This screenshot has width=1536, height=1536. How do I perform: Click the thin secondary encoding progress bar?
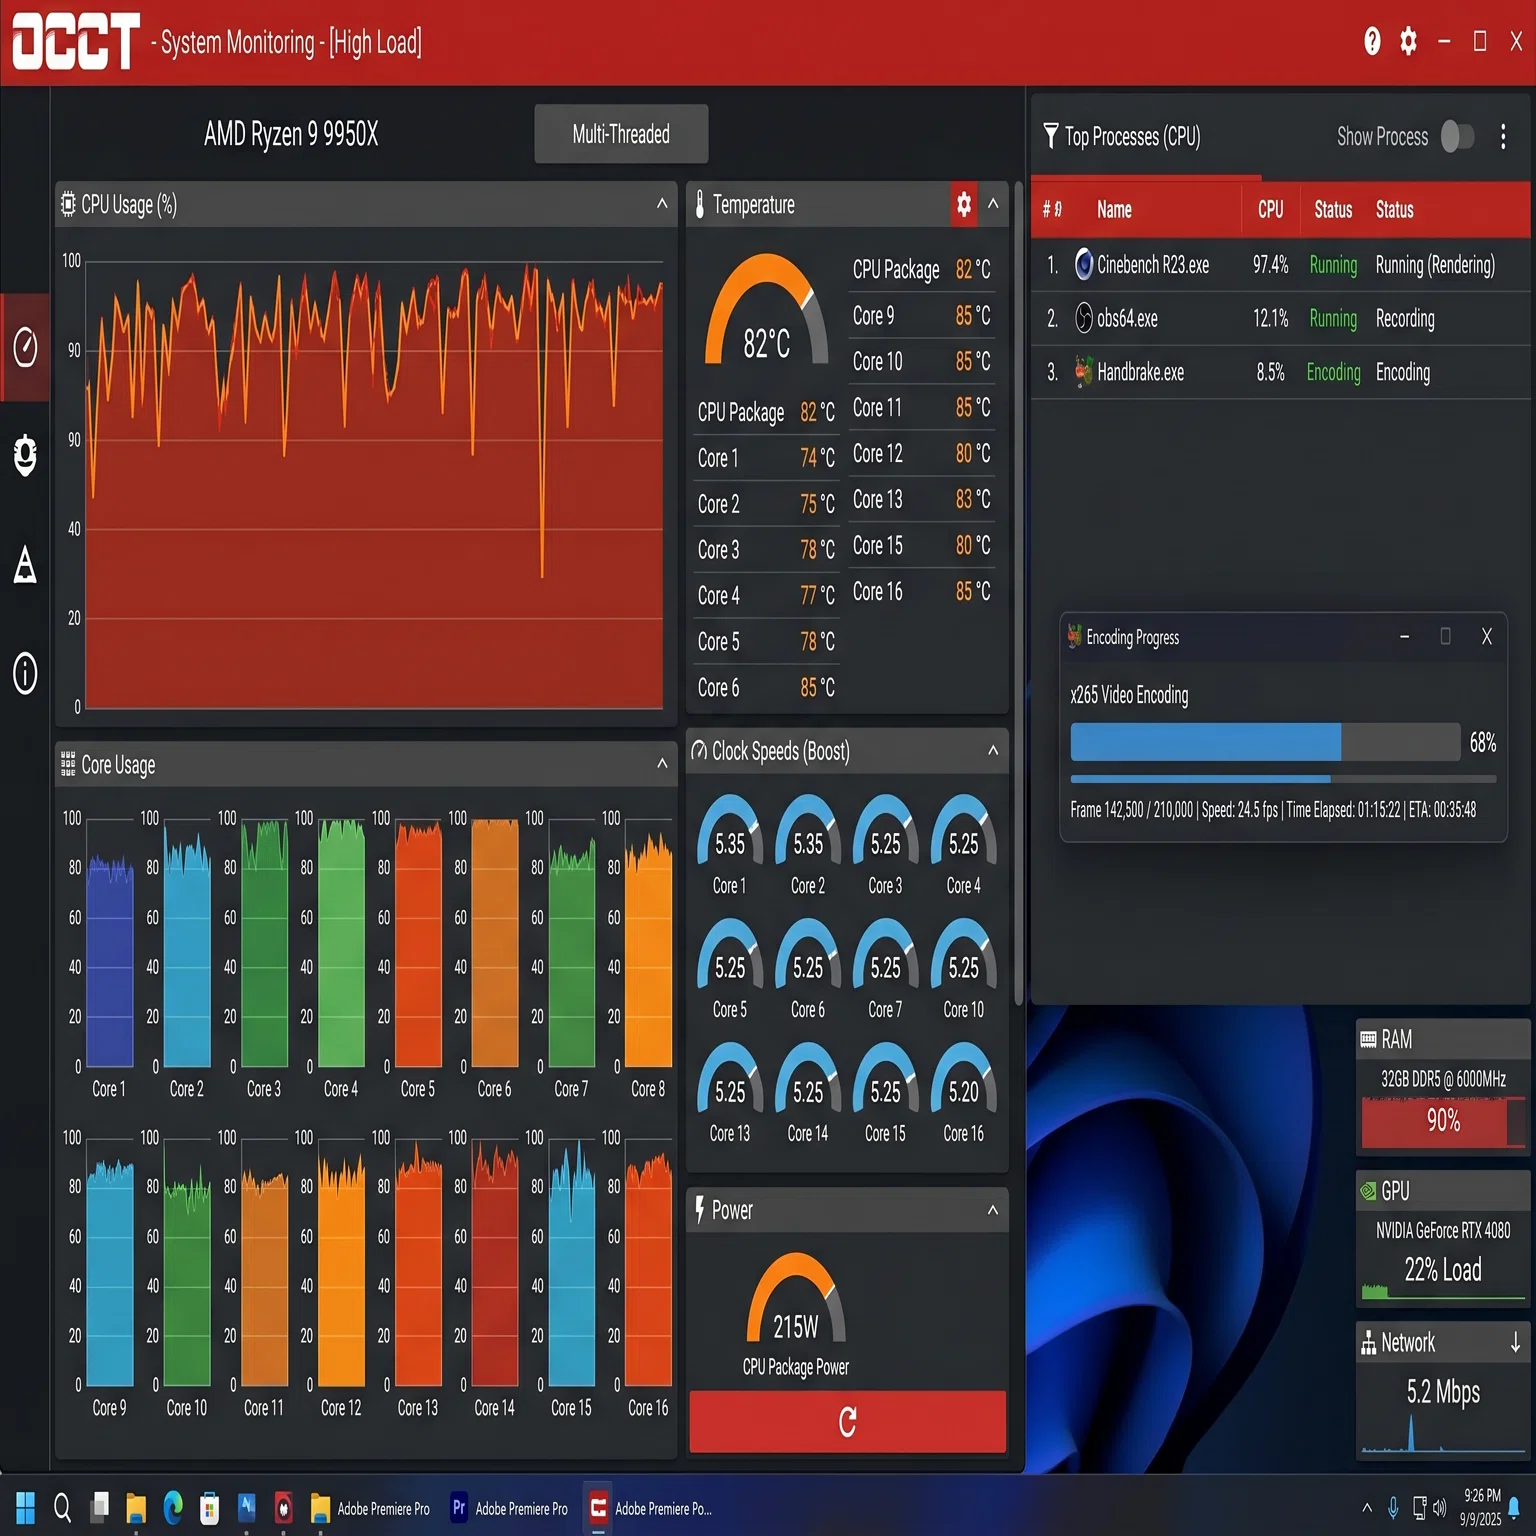tap(1283, 779)
